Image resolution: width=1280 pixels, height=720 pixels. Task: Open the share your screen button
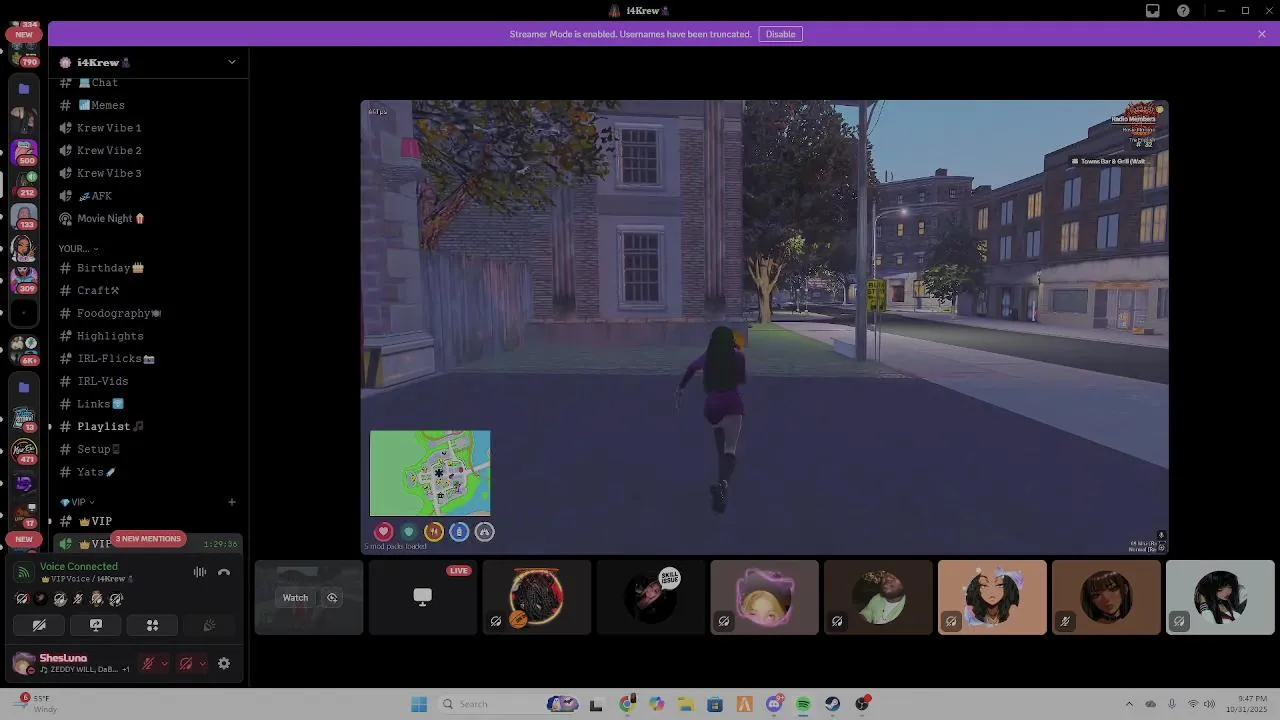96,625
